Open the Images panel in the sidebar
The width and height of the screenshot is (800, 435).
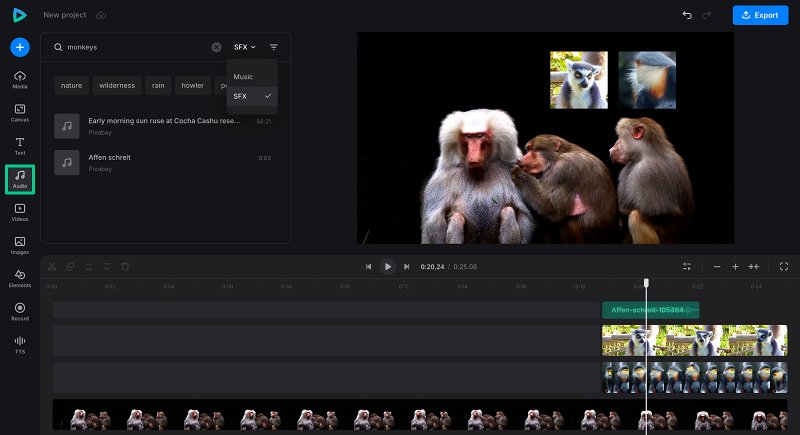point(20,246)
